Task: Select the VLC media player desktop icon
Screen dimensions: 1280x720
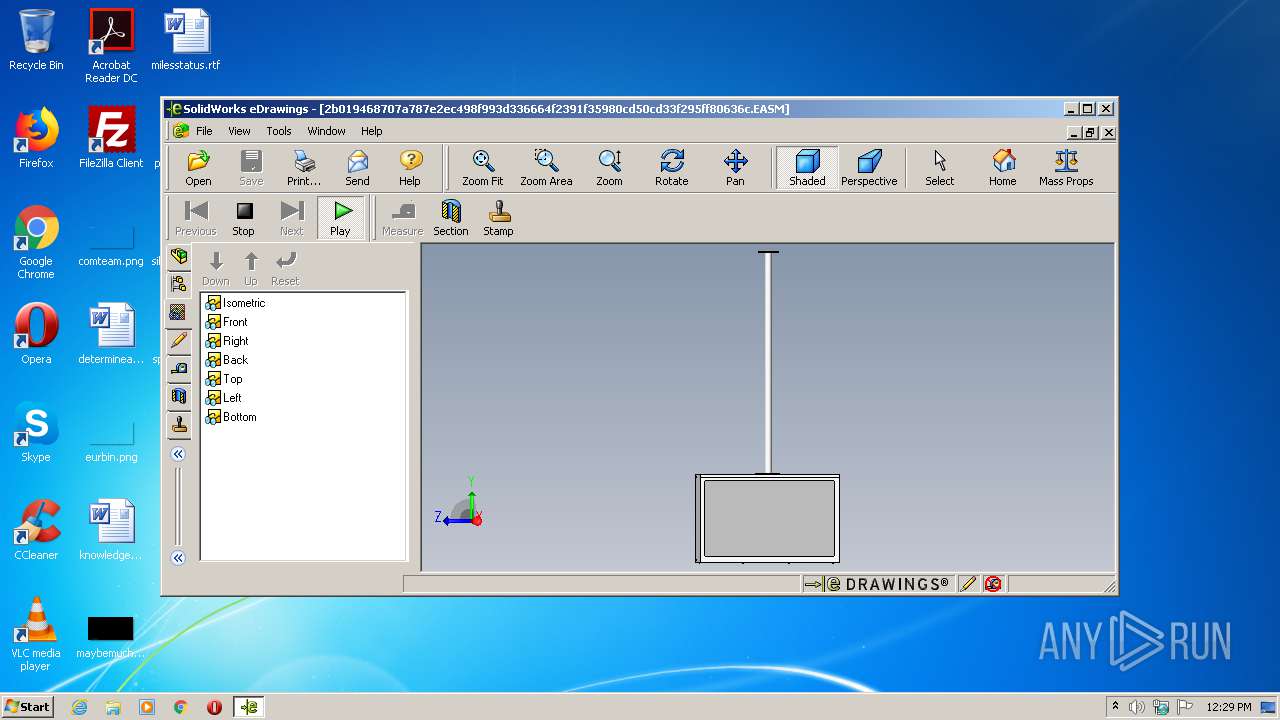Action: 36,634
